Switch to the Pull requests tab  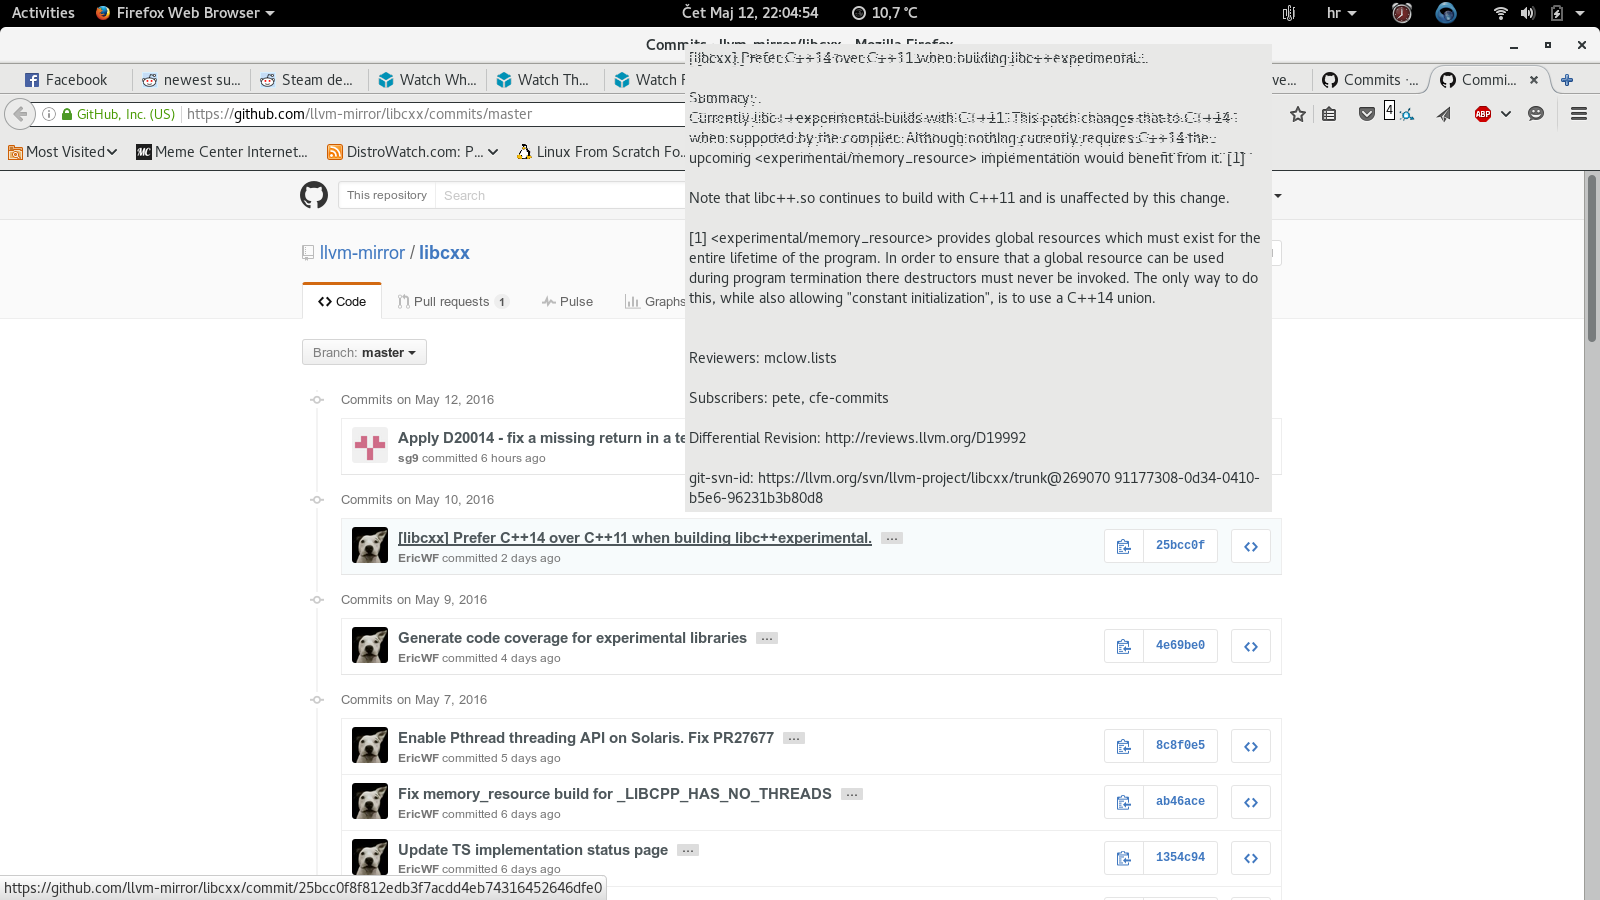coord(452,301)
